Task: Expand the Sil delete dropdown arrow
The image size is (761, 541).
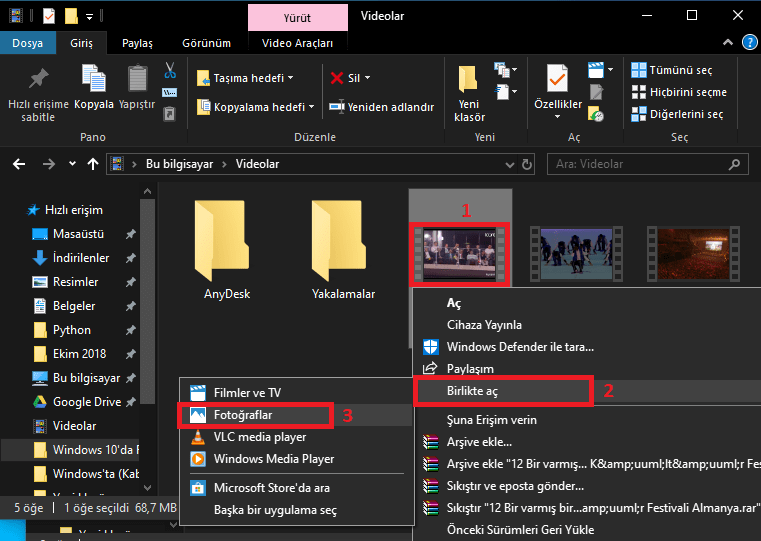Action: tap(367, 78)
